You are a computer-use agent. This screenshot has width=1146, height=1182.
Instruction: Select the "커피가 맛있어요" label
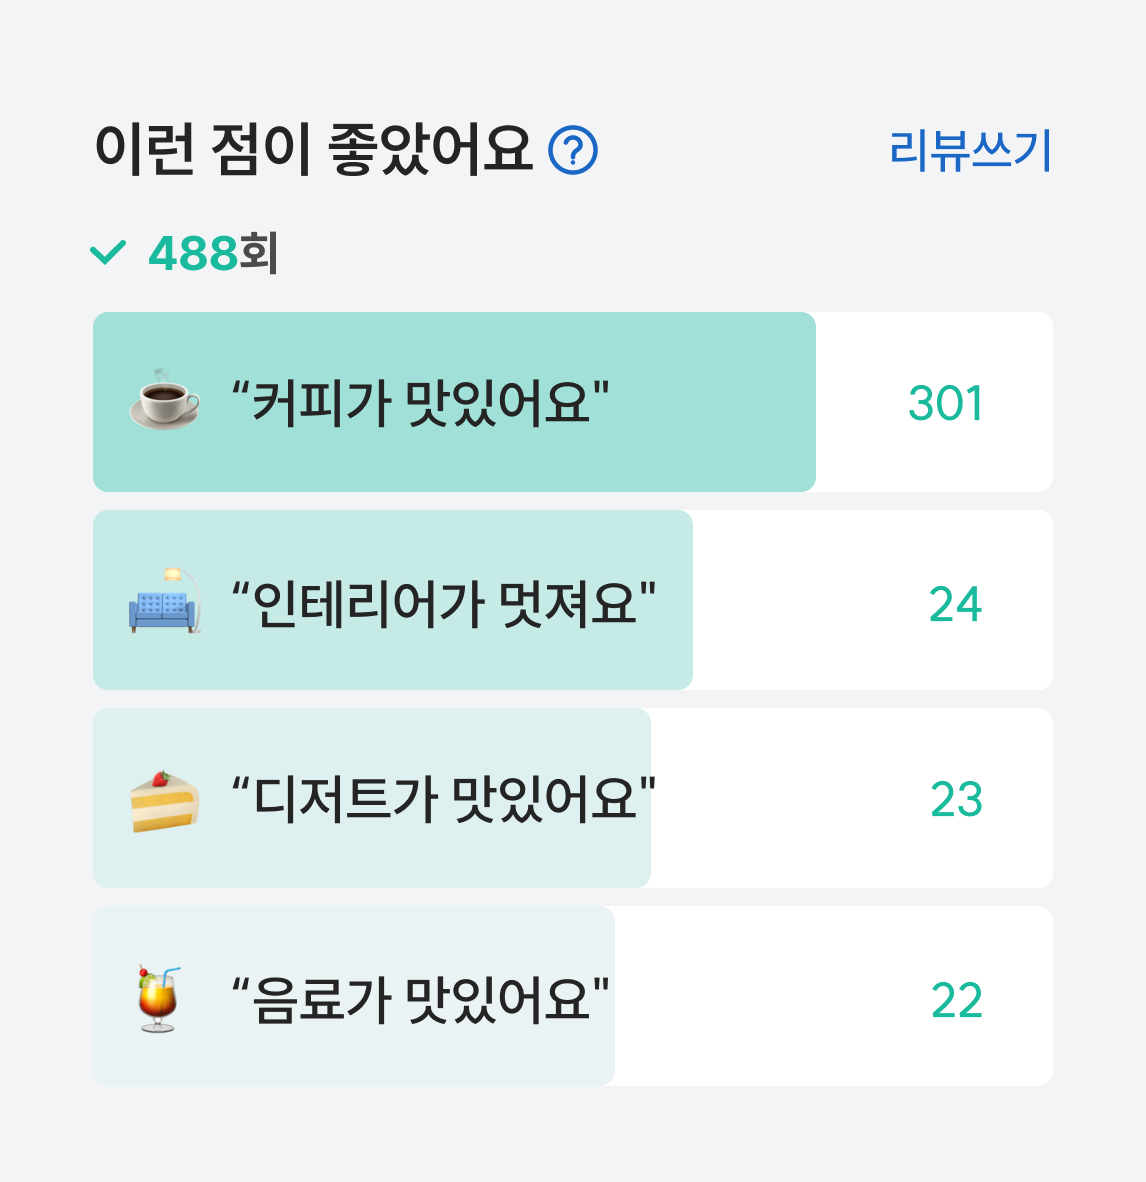pyautogui.click(x=420, y=403)
